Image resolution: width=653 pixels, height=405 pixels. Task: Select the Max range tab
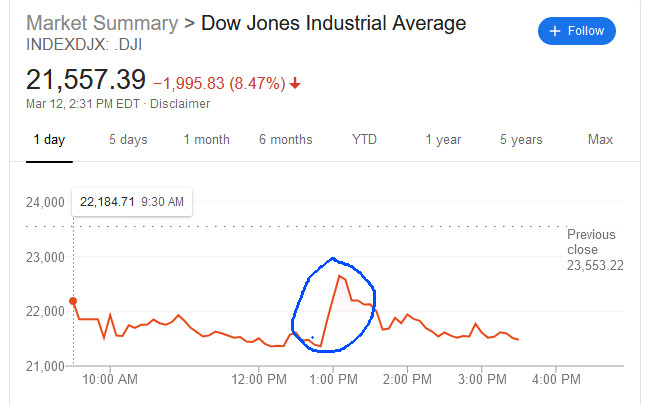[x=600, y=140]
